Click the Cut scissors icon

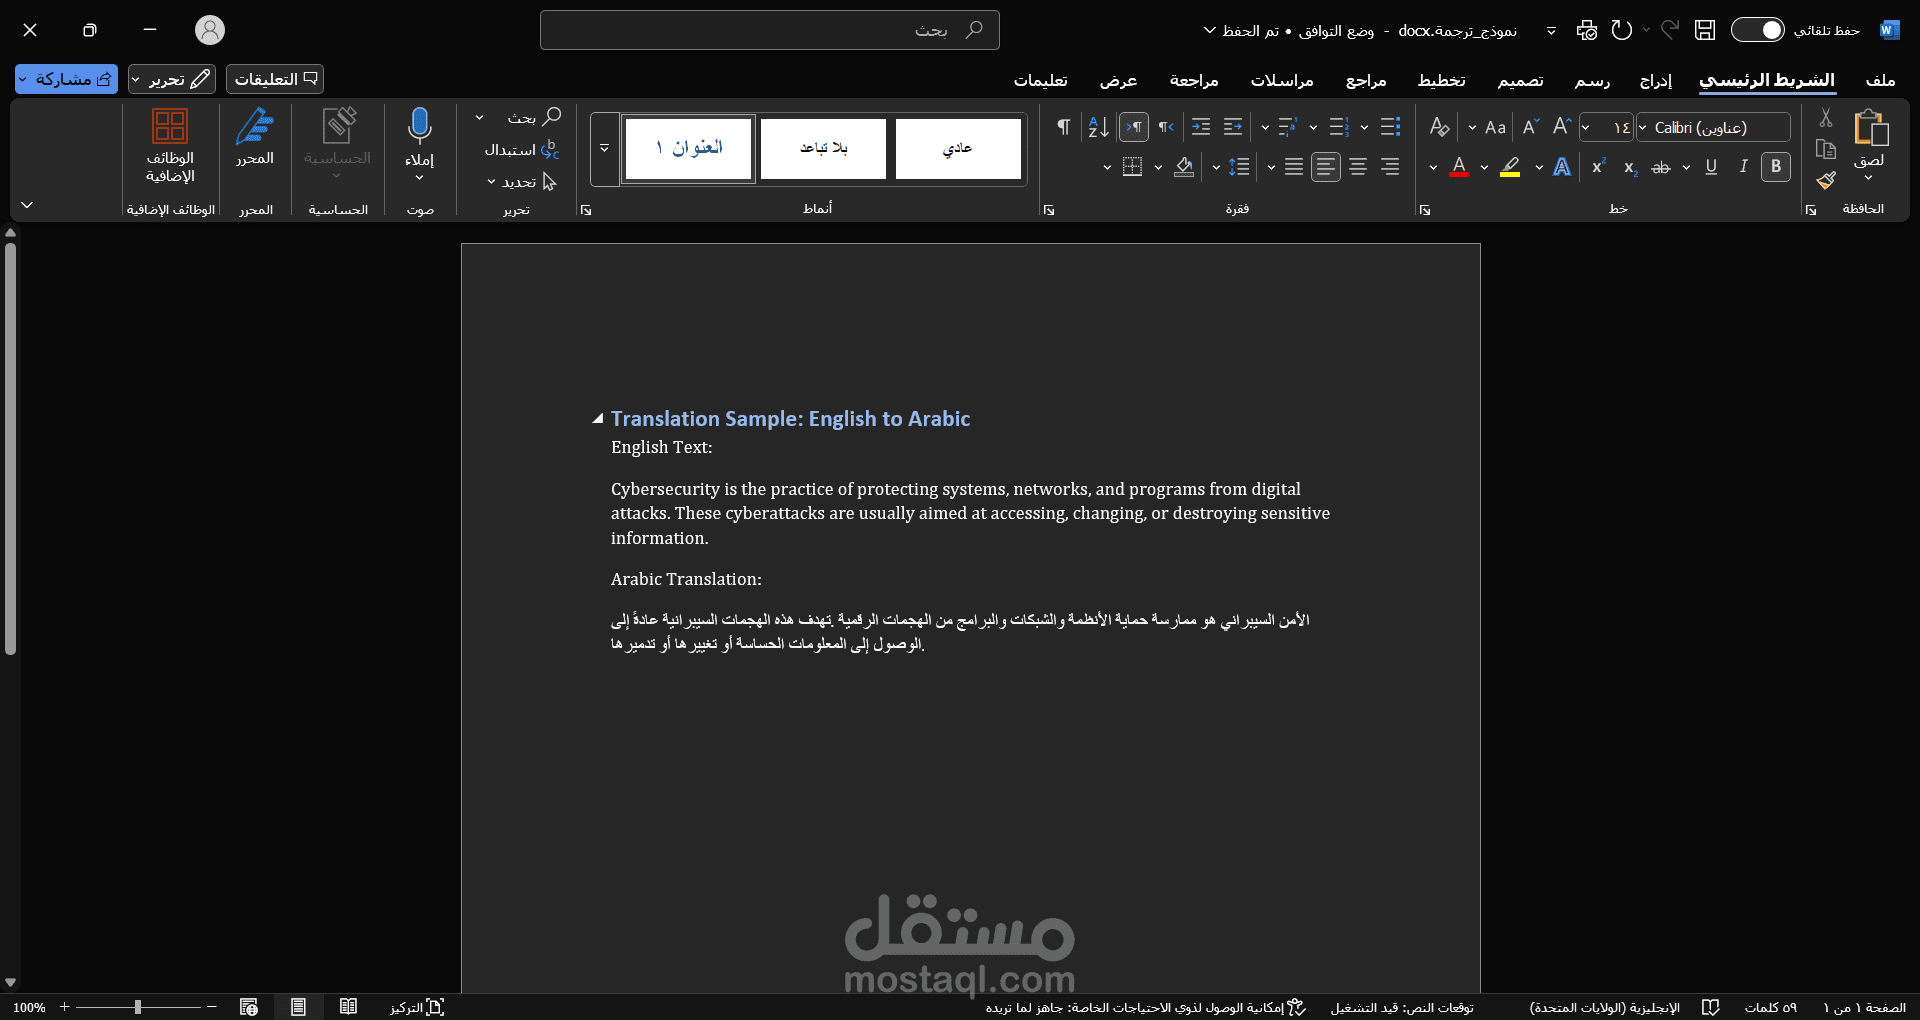click(x=1826, y=118)
